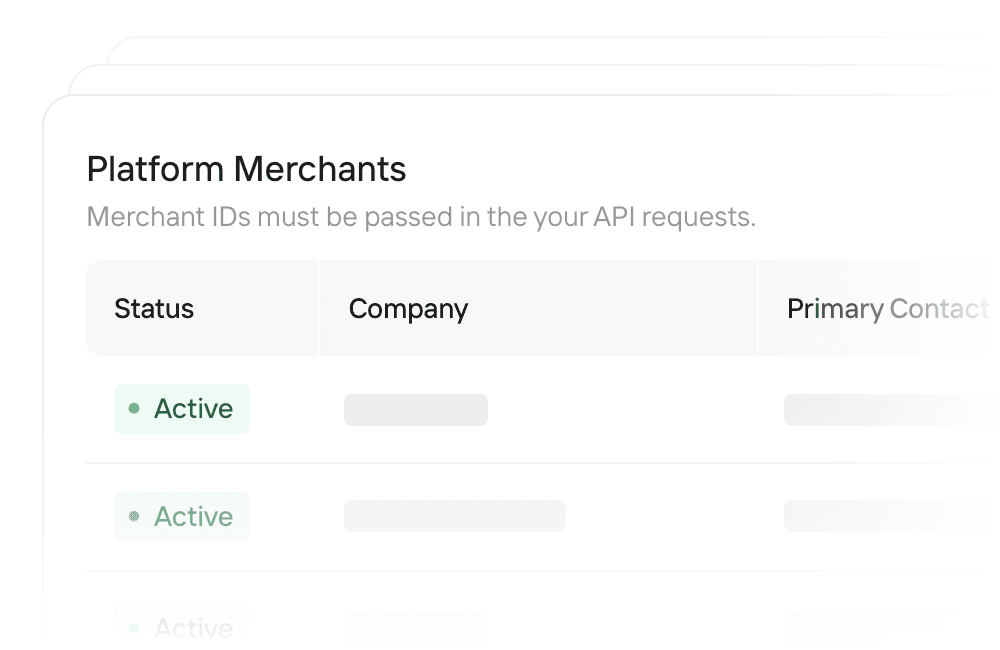Click the Merchant IDs description text

pos(421,218)
